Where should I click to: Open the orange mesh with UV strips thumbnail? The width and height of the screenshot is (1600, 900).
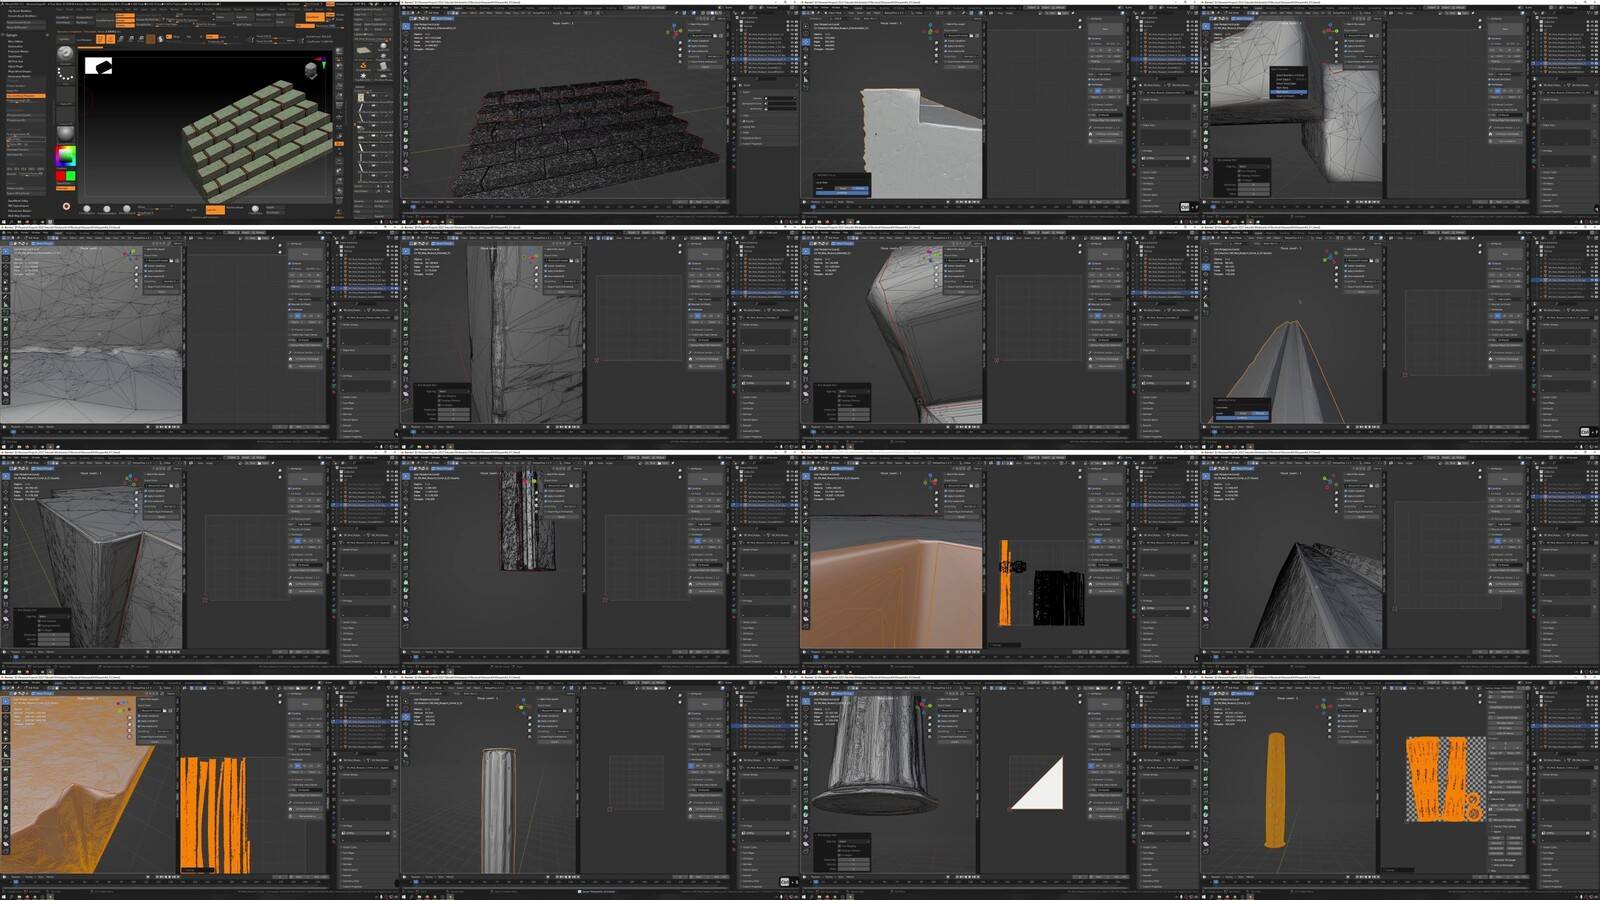point(200,787)
